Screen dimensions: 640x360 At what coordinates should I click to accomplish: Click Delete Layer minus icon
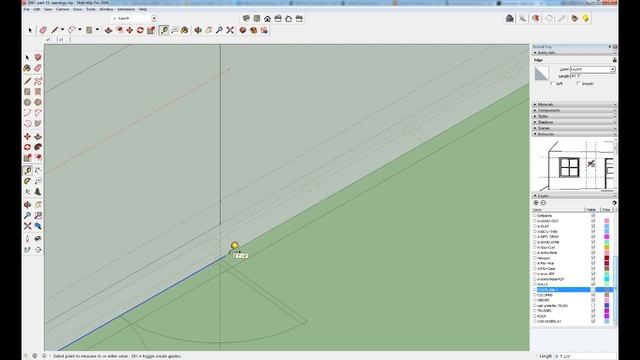point(543,203)
